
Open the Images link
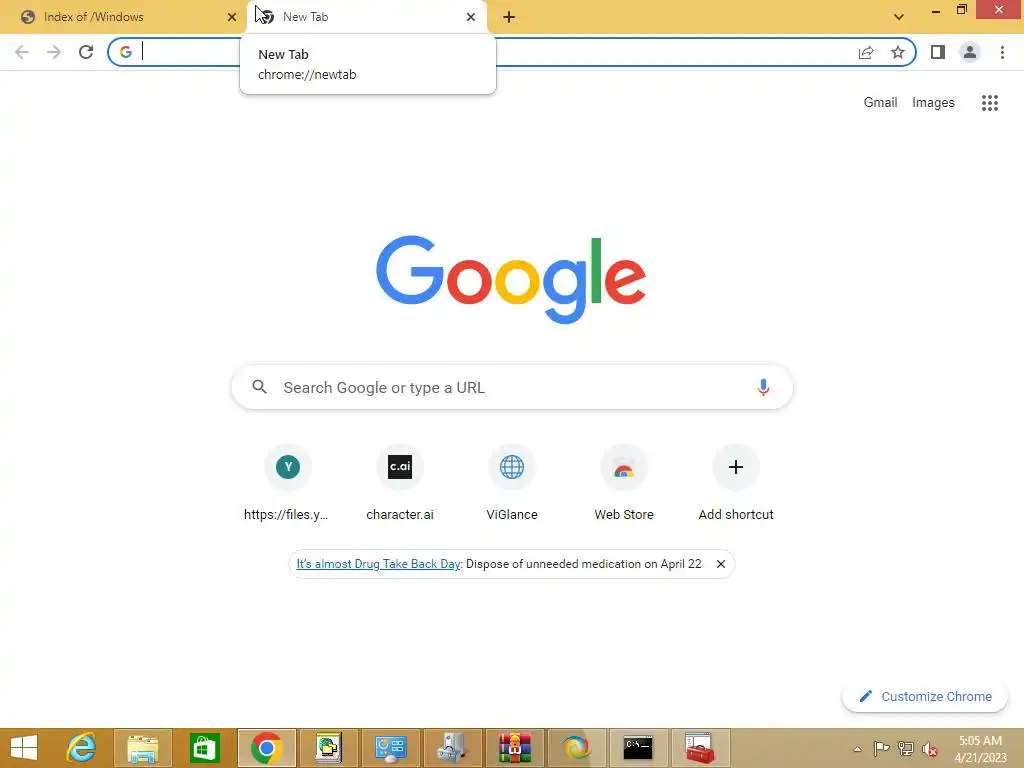click(x=933, y=103)
